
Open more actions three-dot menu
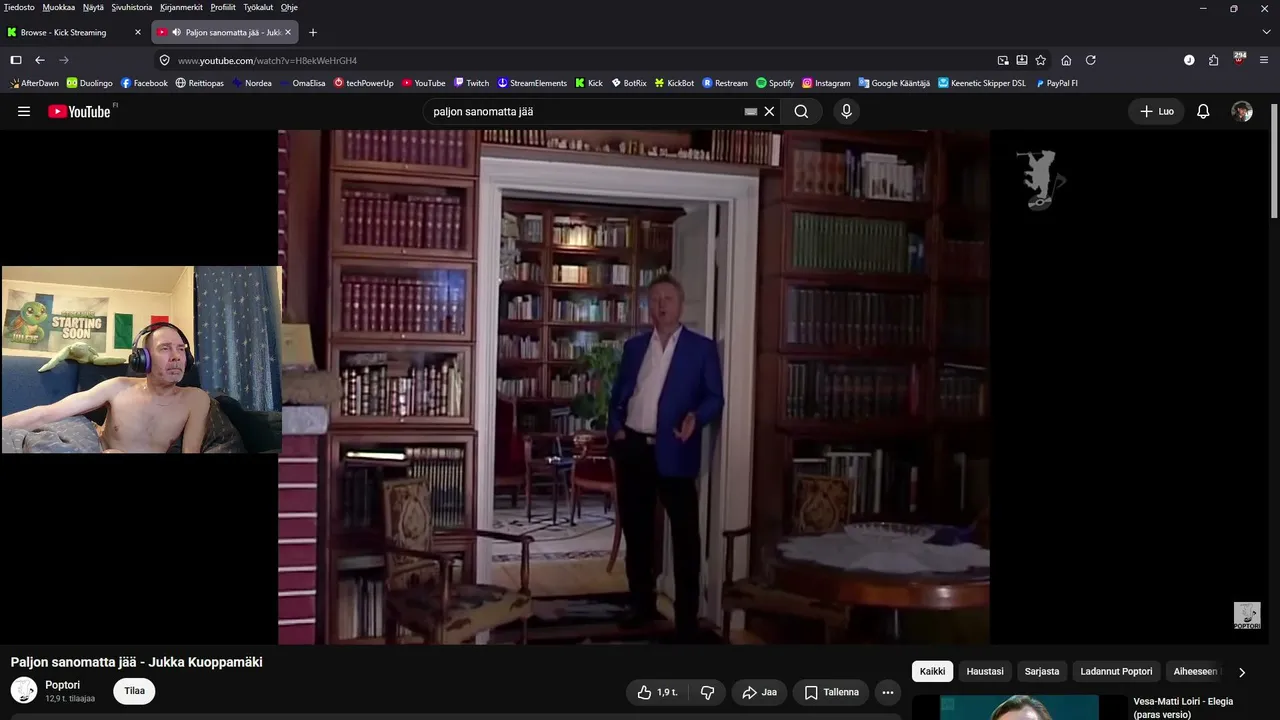click(x=887, y=692)
